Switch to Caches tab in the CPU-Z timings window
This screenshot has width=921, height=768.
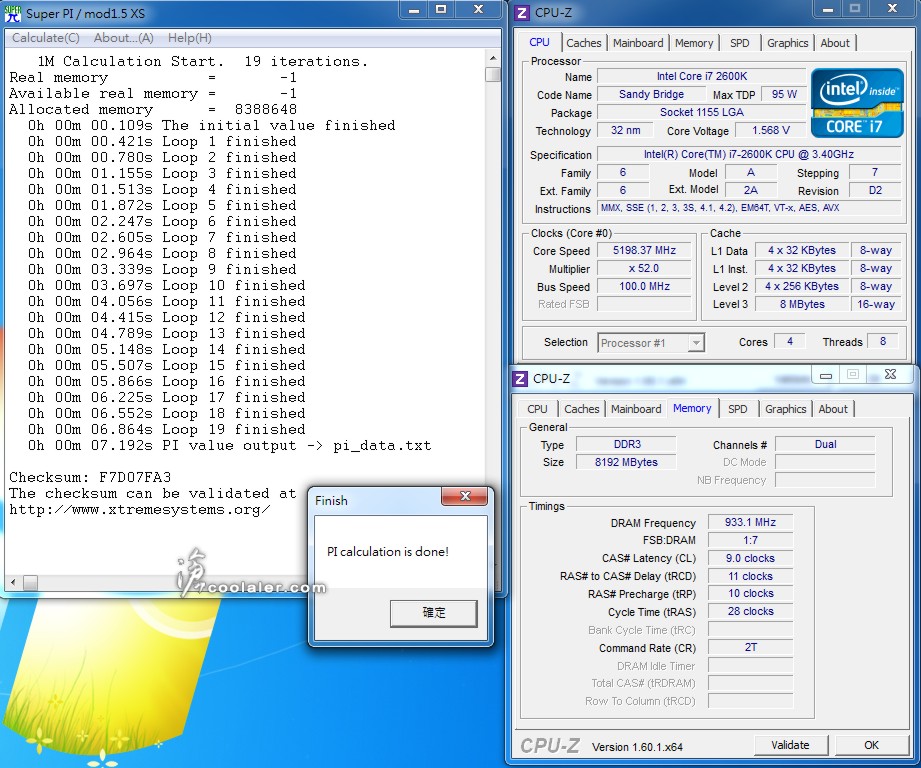click(581, 409)
